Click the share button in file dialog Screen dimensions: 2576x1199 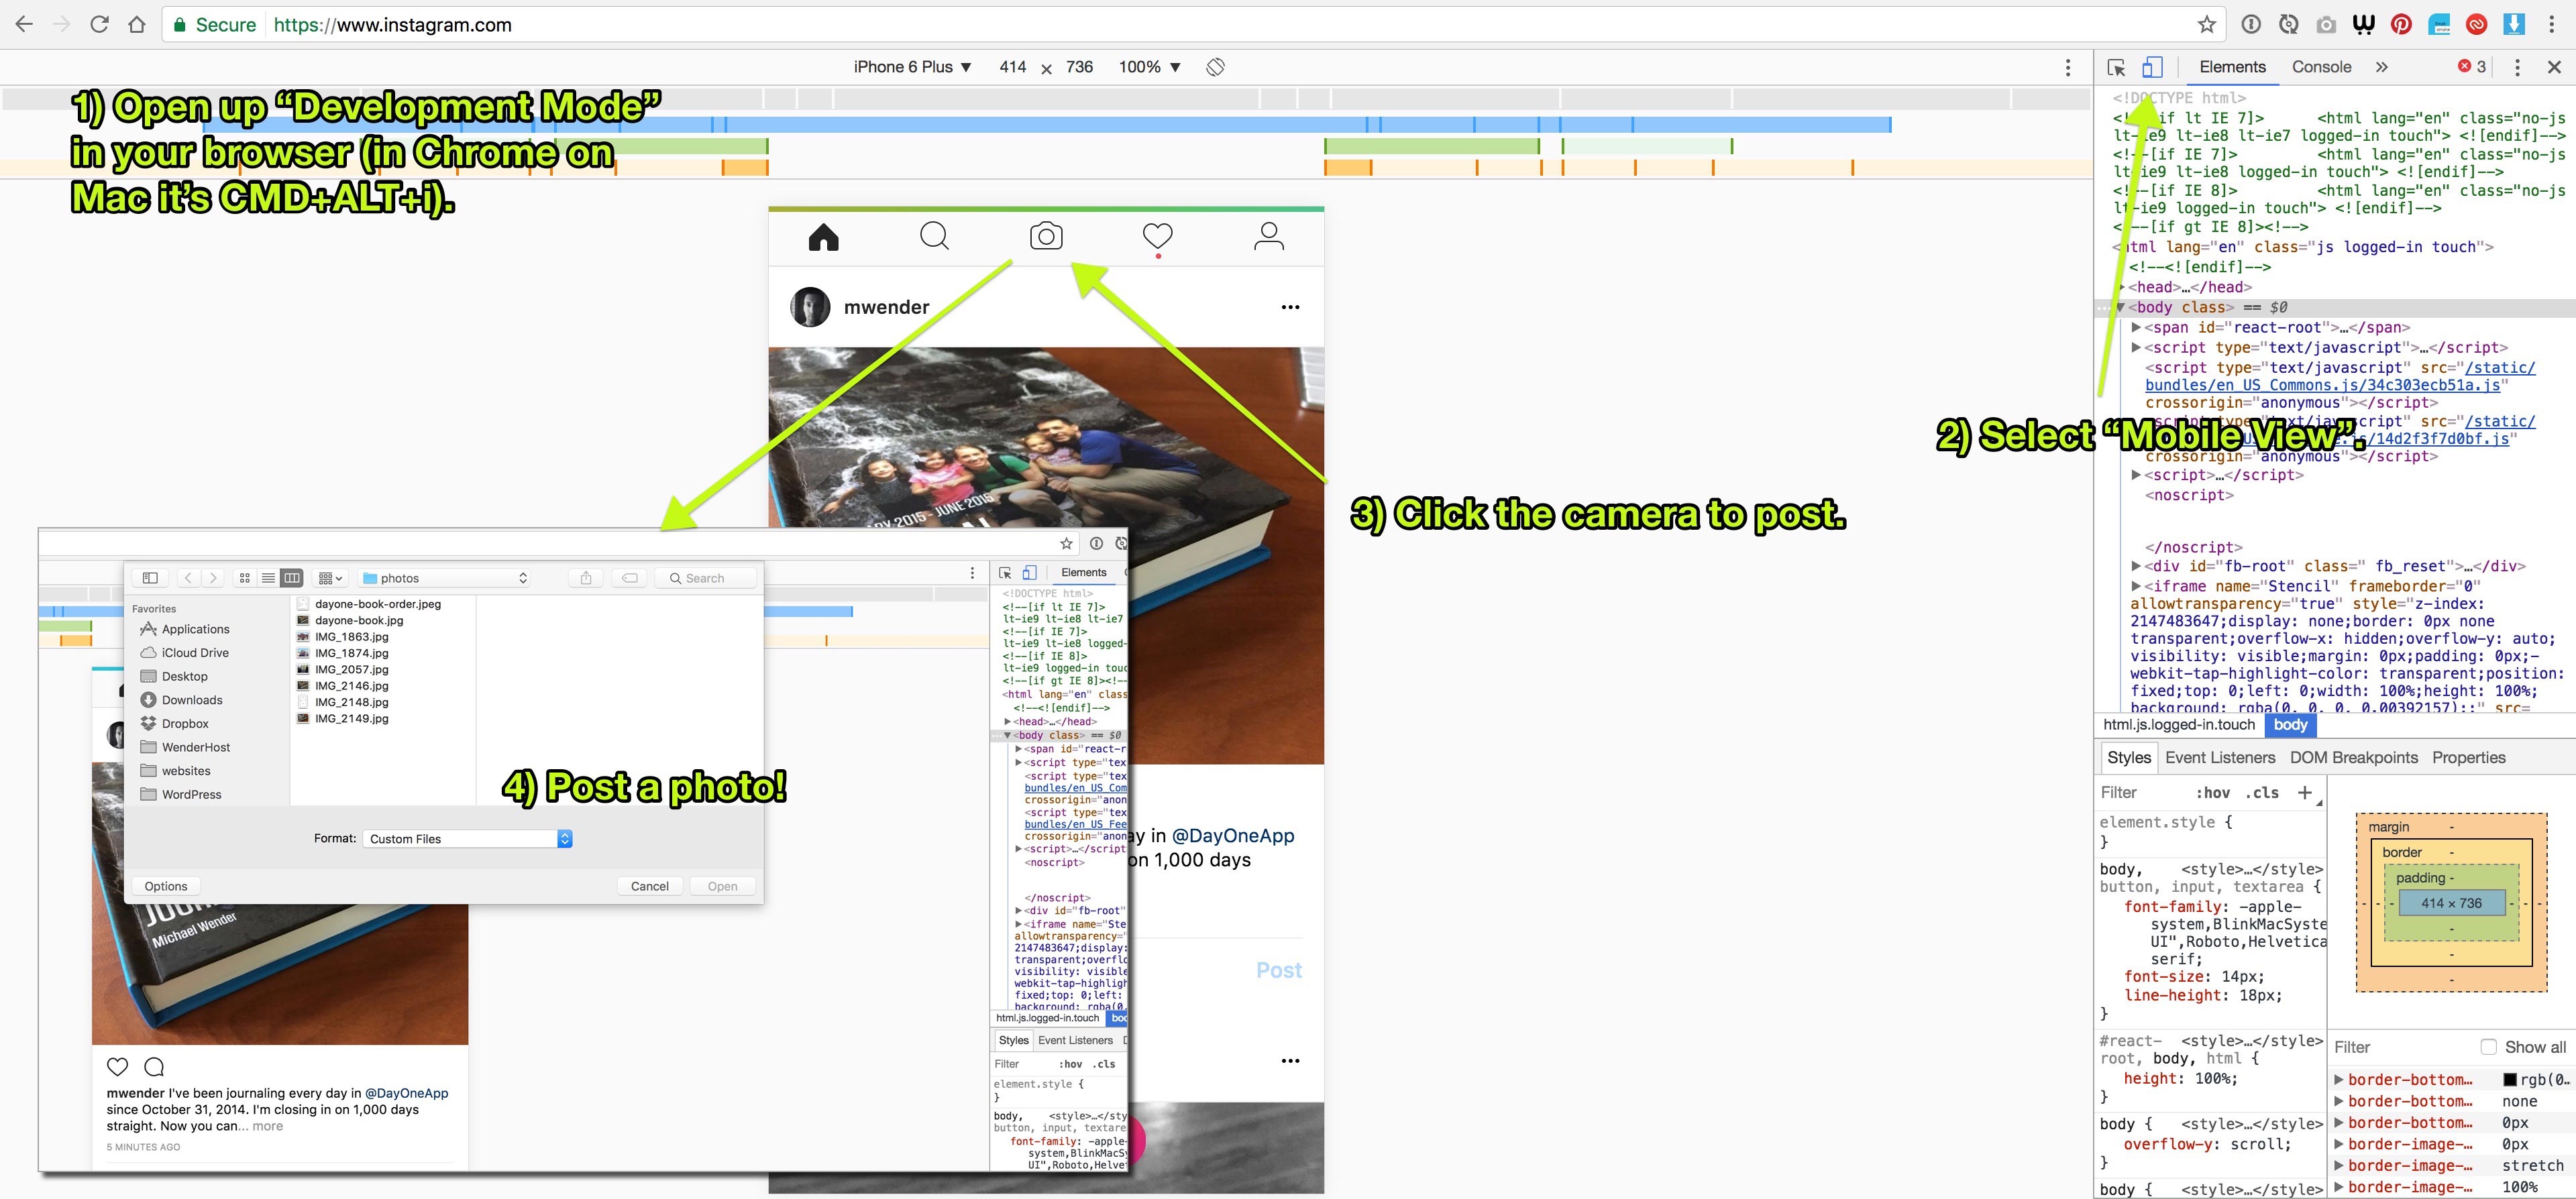[586, 578]
